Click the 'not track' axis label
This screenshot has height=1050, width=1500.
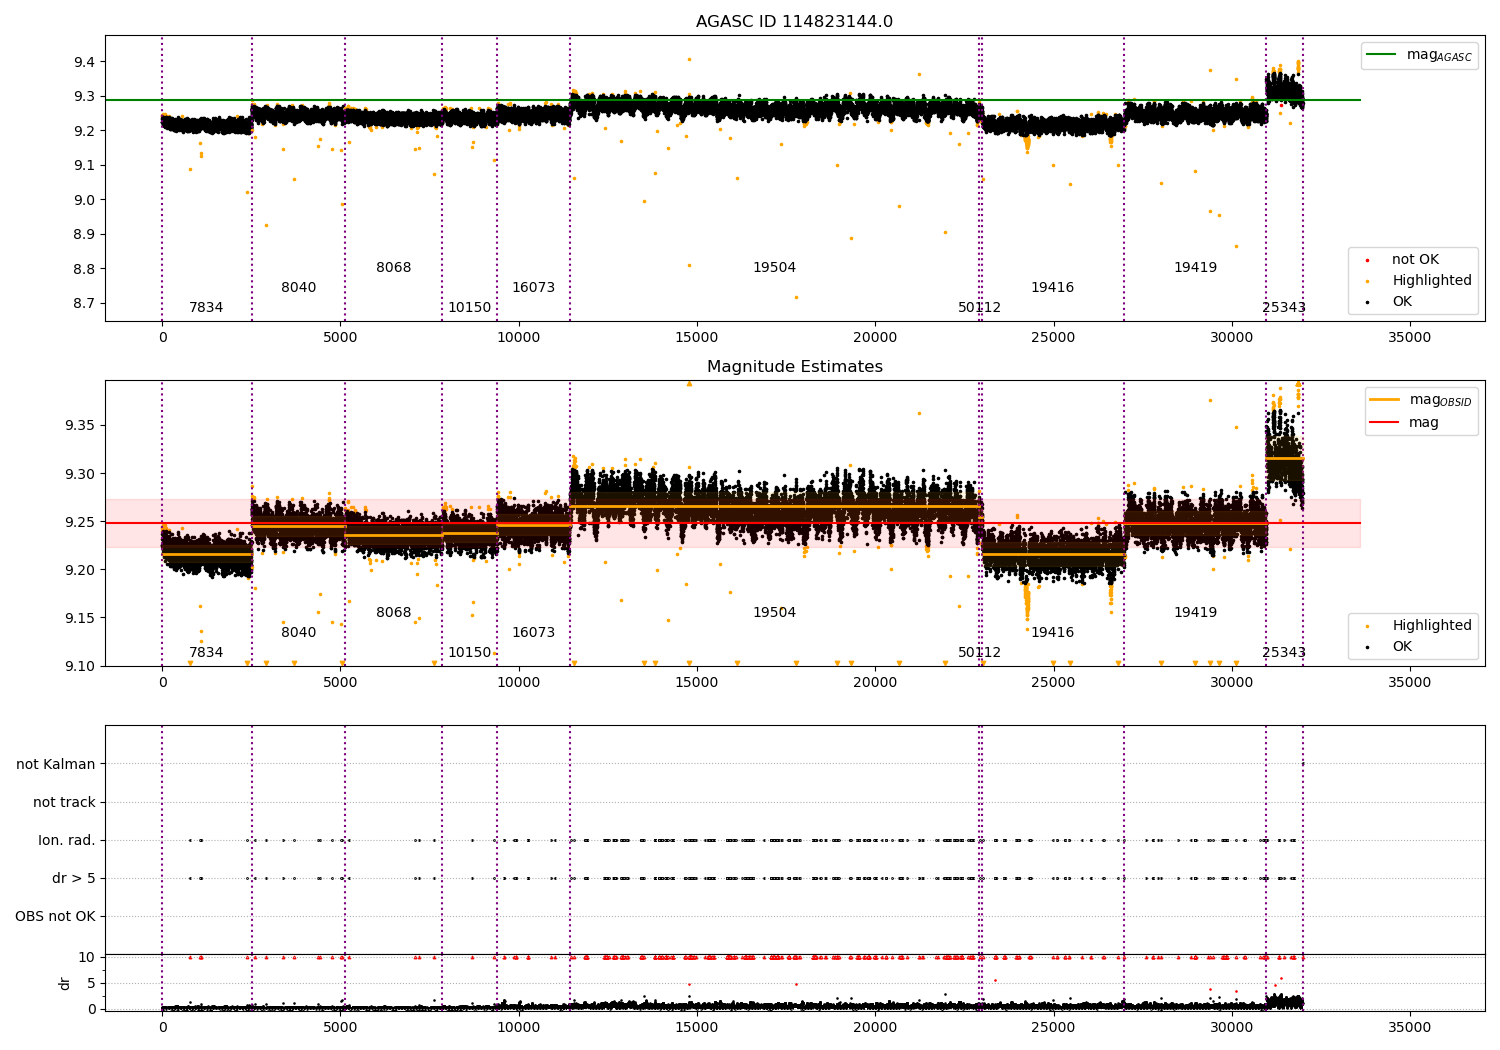pos(64,802)
